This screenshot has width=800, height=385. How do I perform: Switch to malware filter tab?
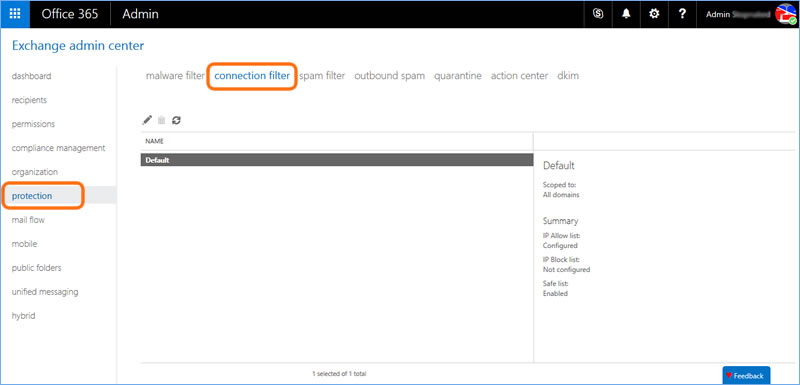(x=175, y=76)
